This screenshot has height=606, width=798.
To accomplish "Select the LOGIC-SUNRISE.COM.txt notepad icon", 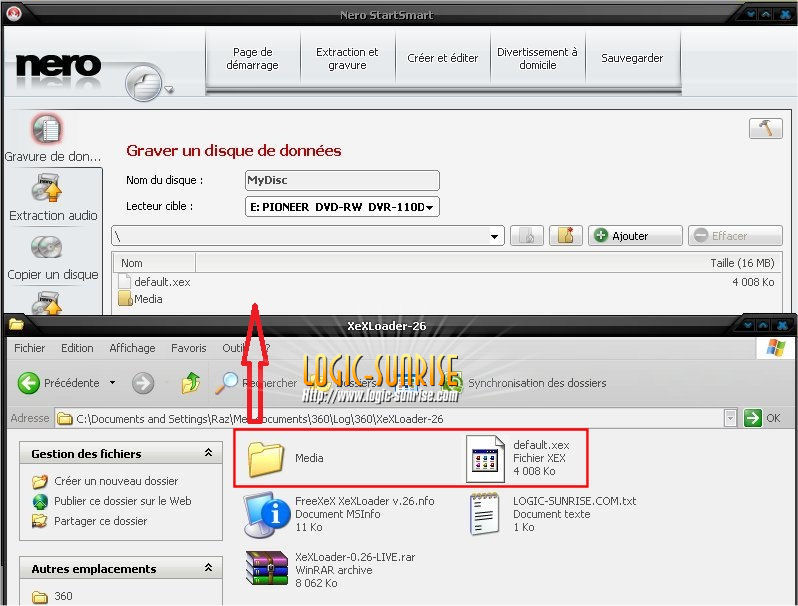I will [x=484, y=514].
